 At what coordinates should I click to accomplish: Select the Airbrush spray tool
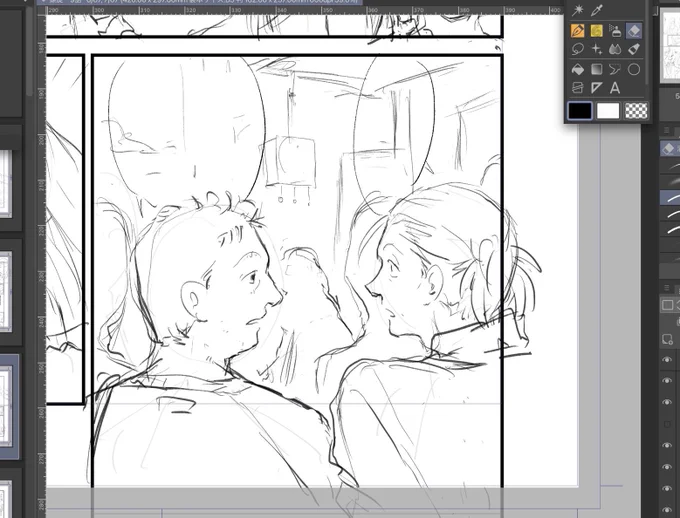[615, 31]
